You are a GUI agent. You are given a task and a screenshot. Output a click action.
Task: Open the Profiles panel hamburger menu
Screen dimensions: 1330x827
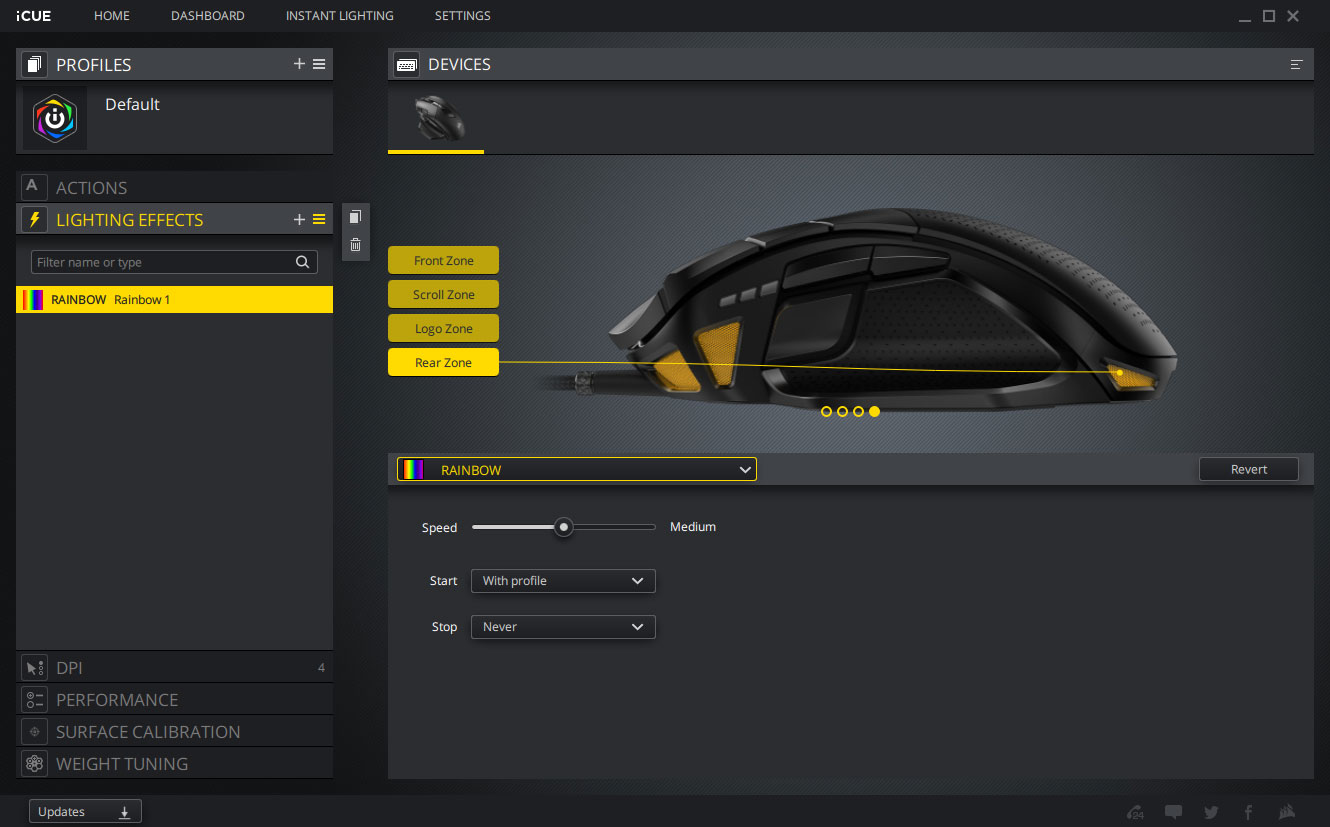319,64
